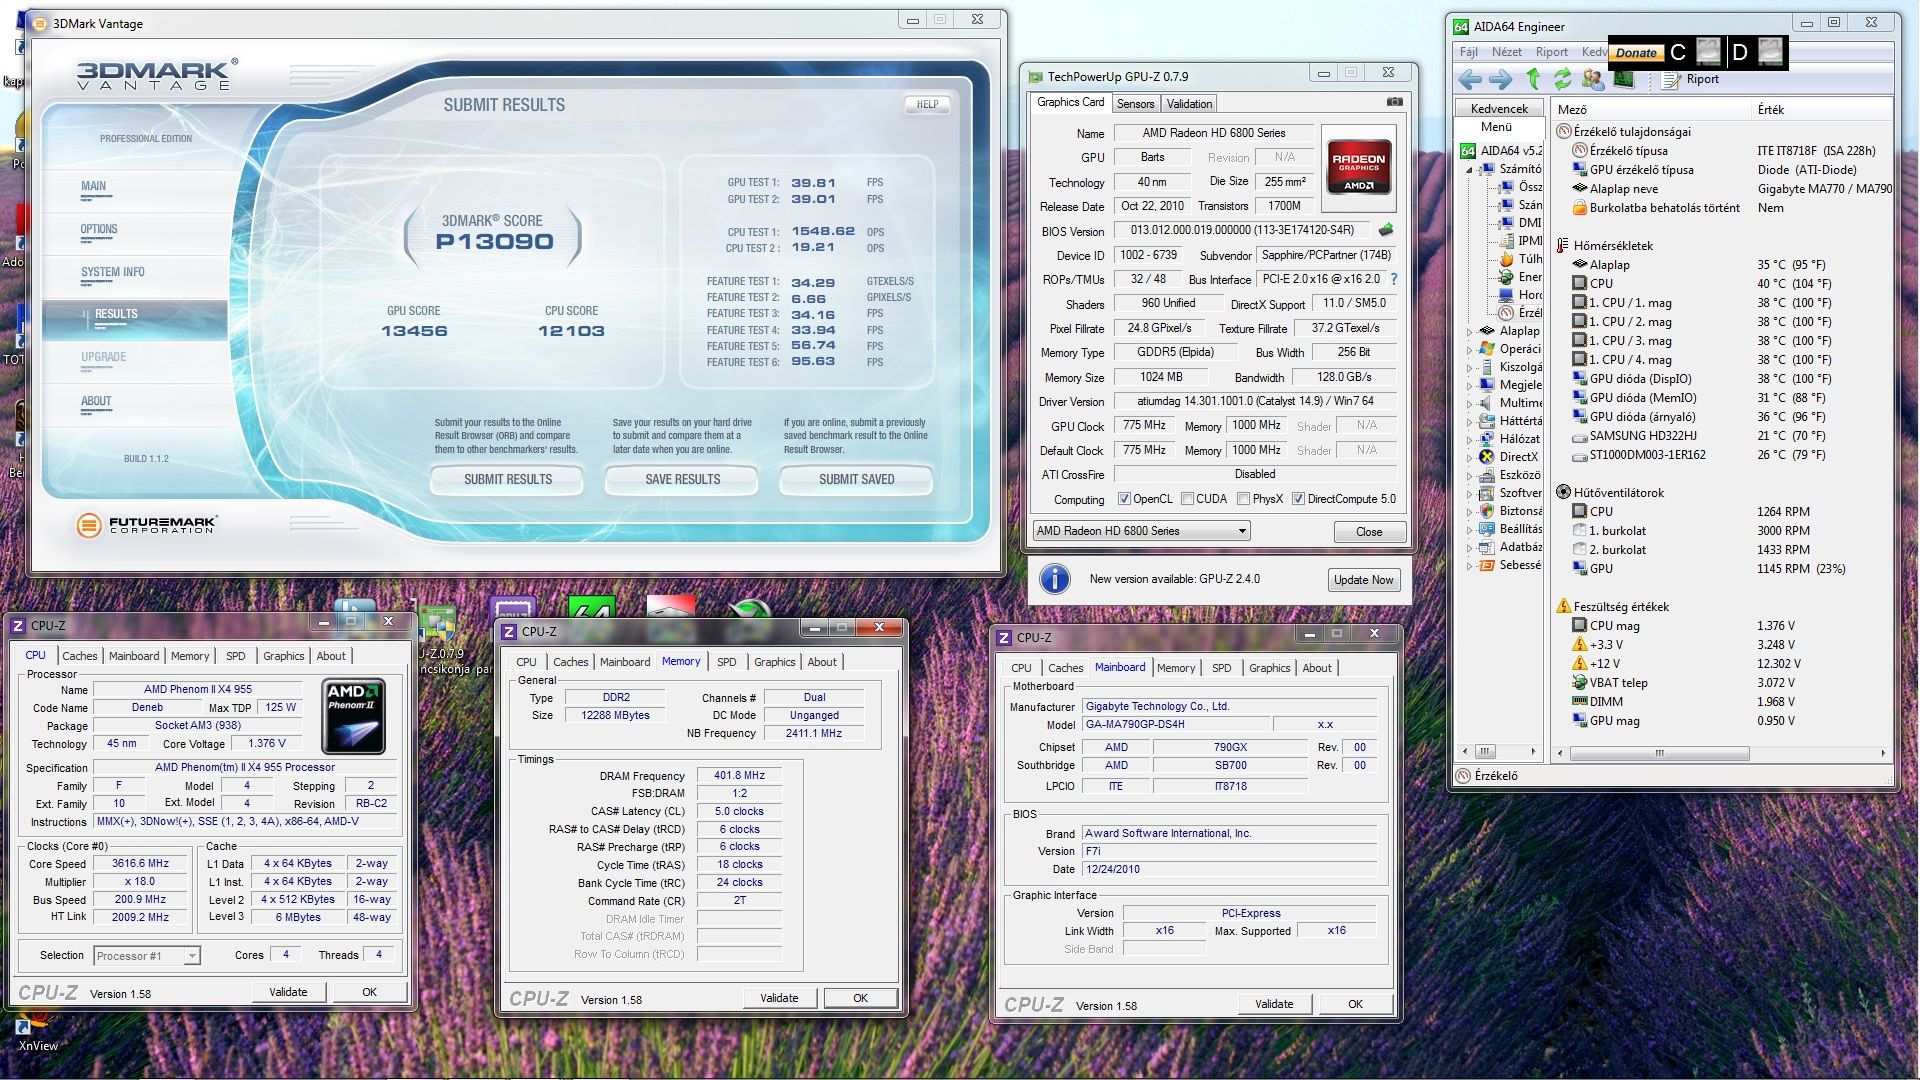Screen dimensions: 1920x1080
Task: Click the blue info icon under GPU-Z
Action: coord(1055,579)
